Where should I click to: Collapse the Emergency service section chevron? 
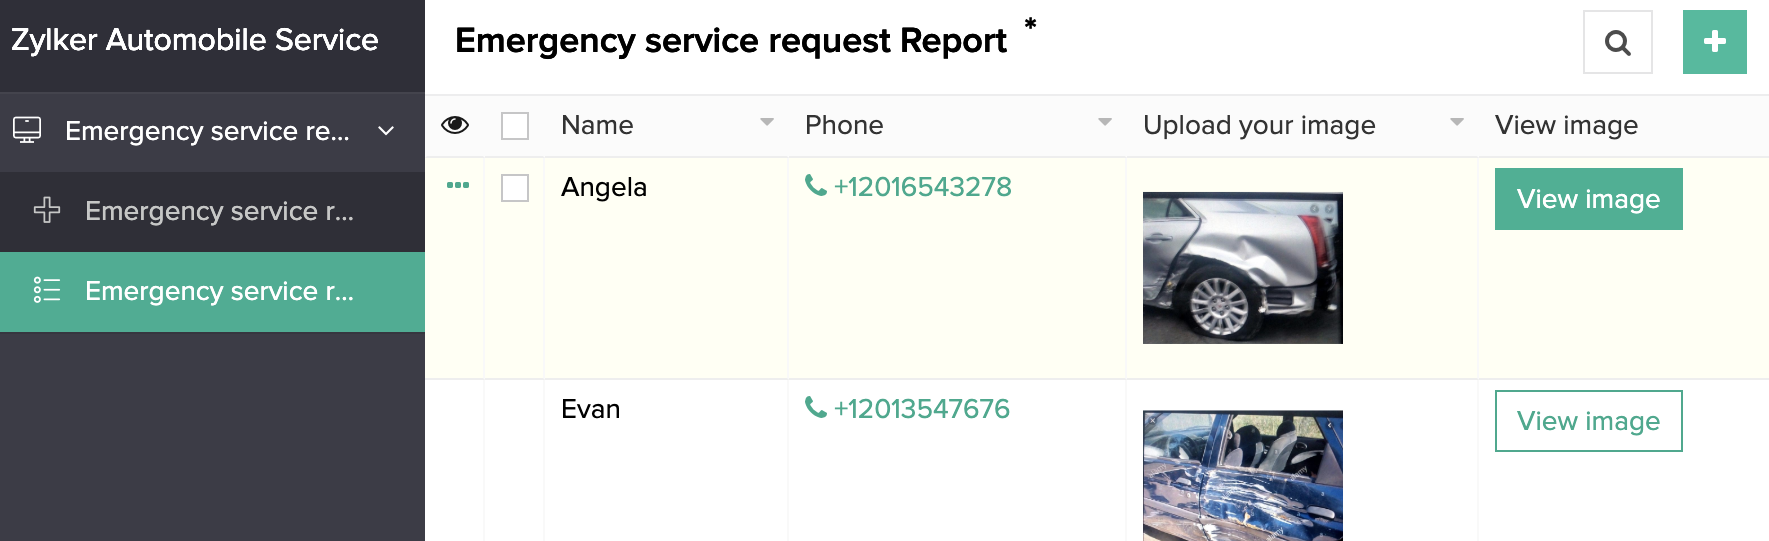[x=386, y=131]
